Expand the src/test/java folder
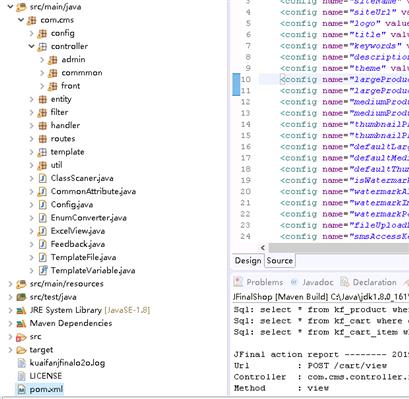Image resolution: width=409 pixels, height=399 pixels. (x=10, y=297)
